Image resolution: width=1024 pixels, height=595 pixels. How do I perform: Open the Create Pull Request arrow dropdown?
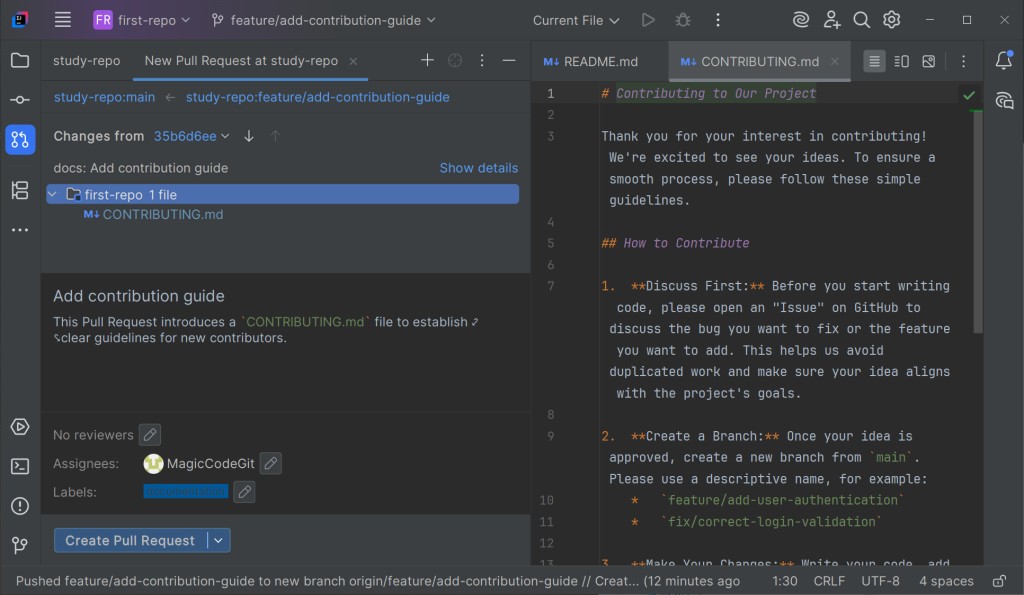tap(219, 540)
